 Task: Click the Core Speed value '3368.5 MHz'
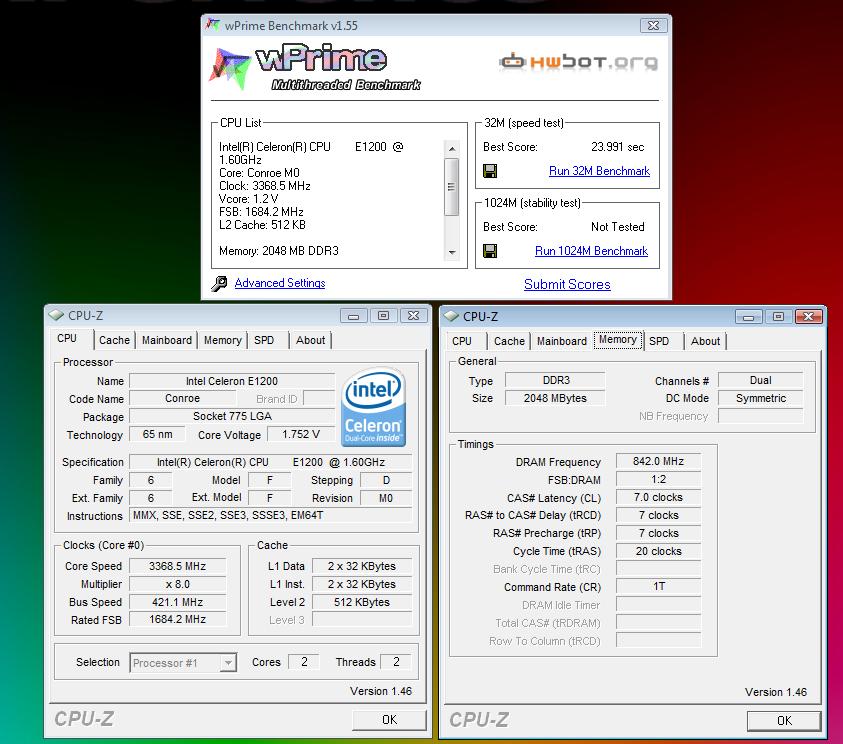[x=177, y=566]
